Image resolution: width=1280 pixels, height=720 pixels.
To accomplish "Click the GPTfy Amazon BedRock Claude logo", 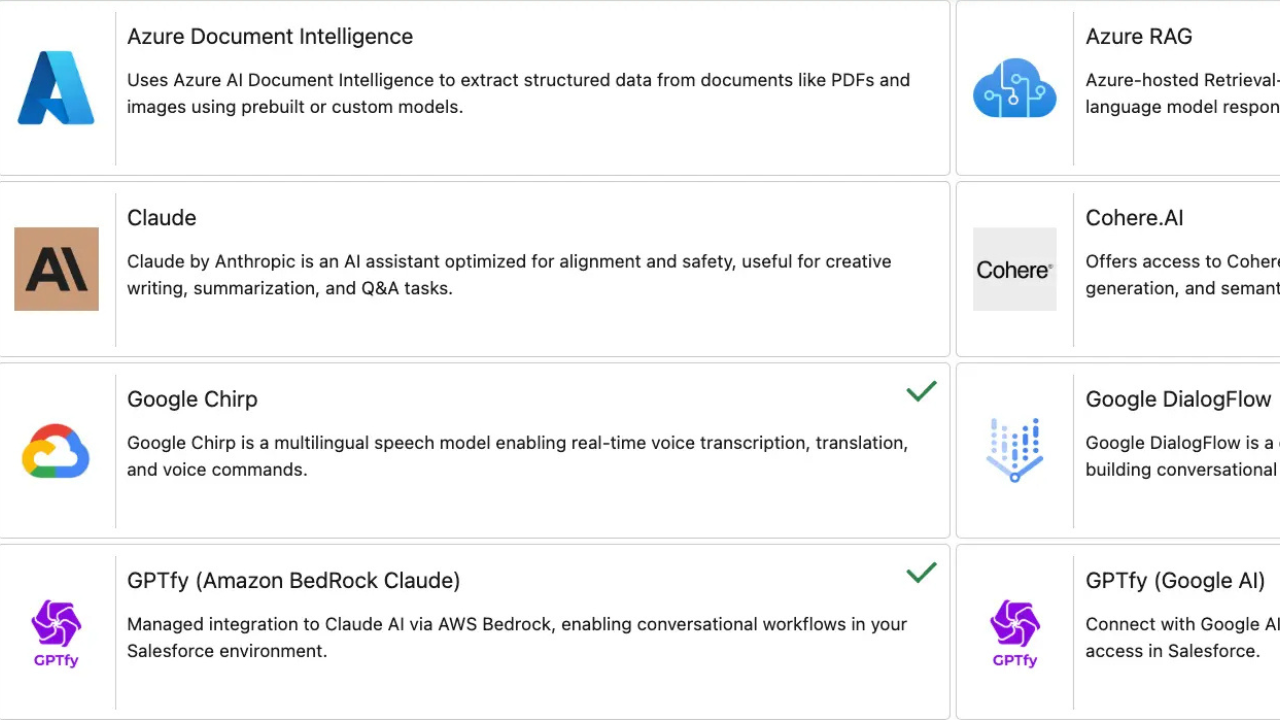I will (x=56, y=632).
